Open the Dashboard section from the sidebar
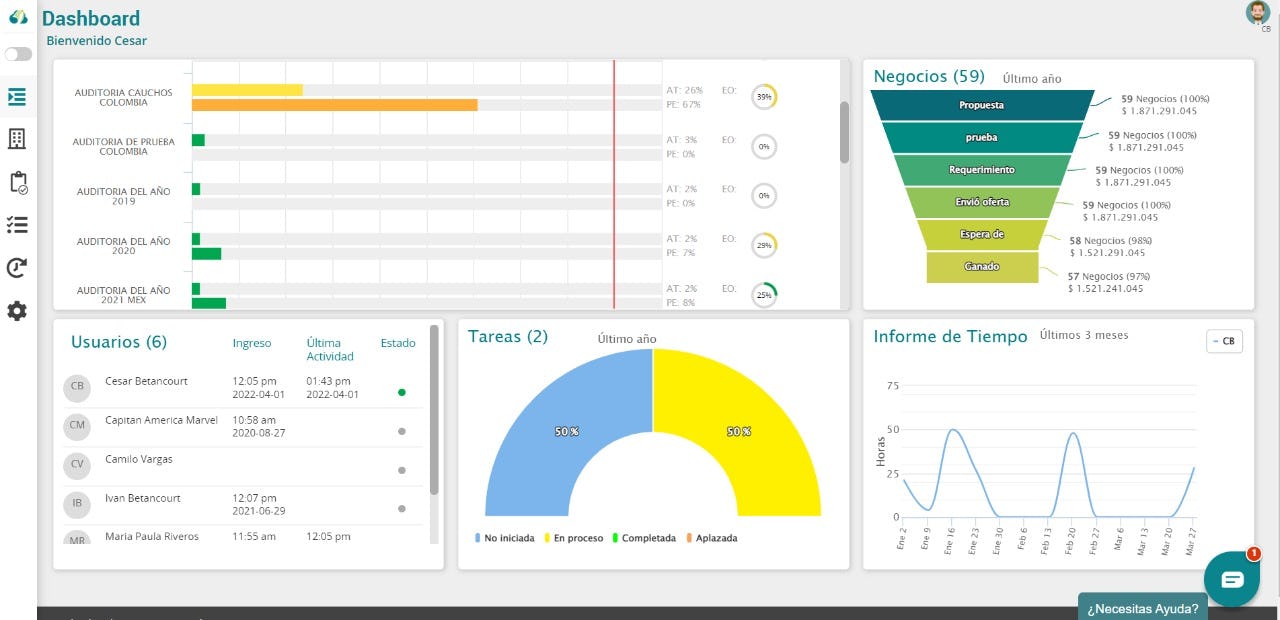This screenshot has width=1280, height=620. [x=17, y=96]
